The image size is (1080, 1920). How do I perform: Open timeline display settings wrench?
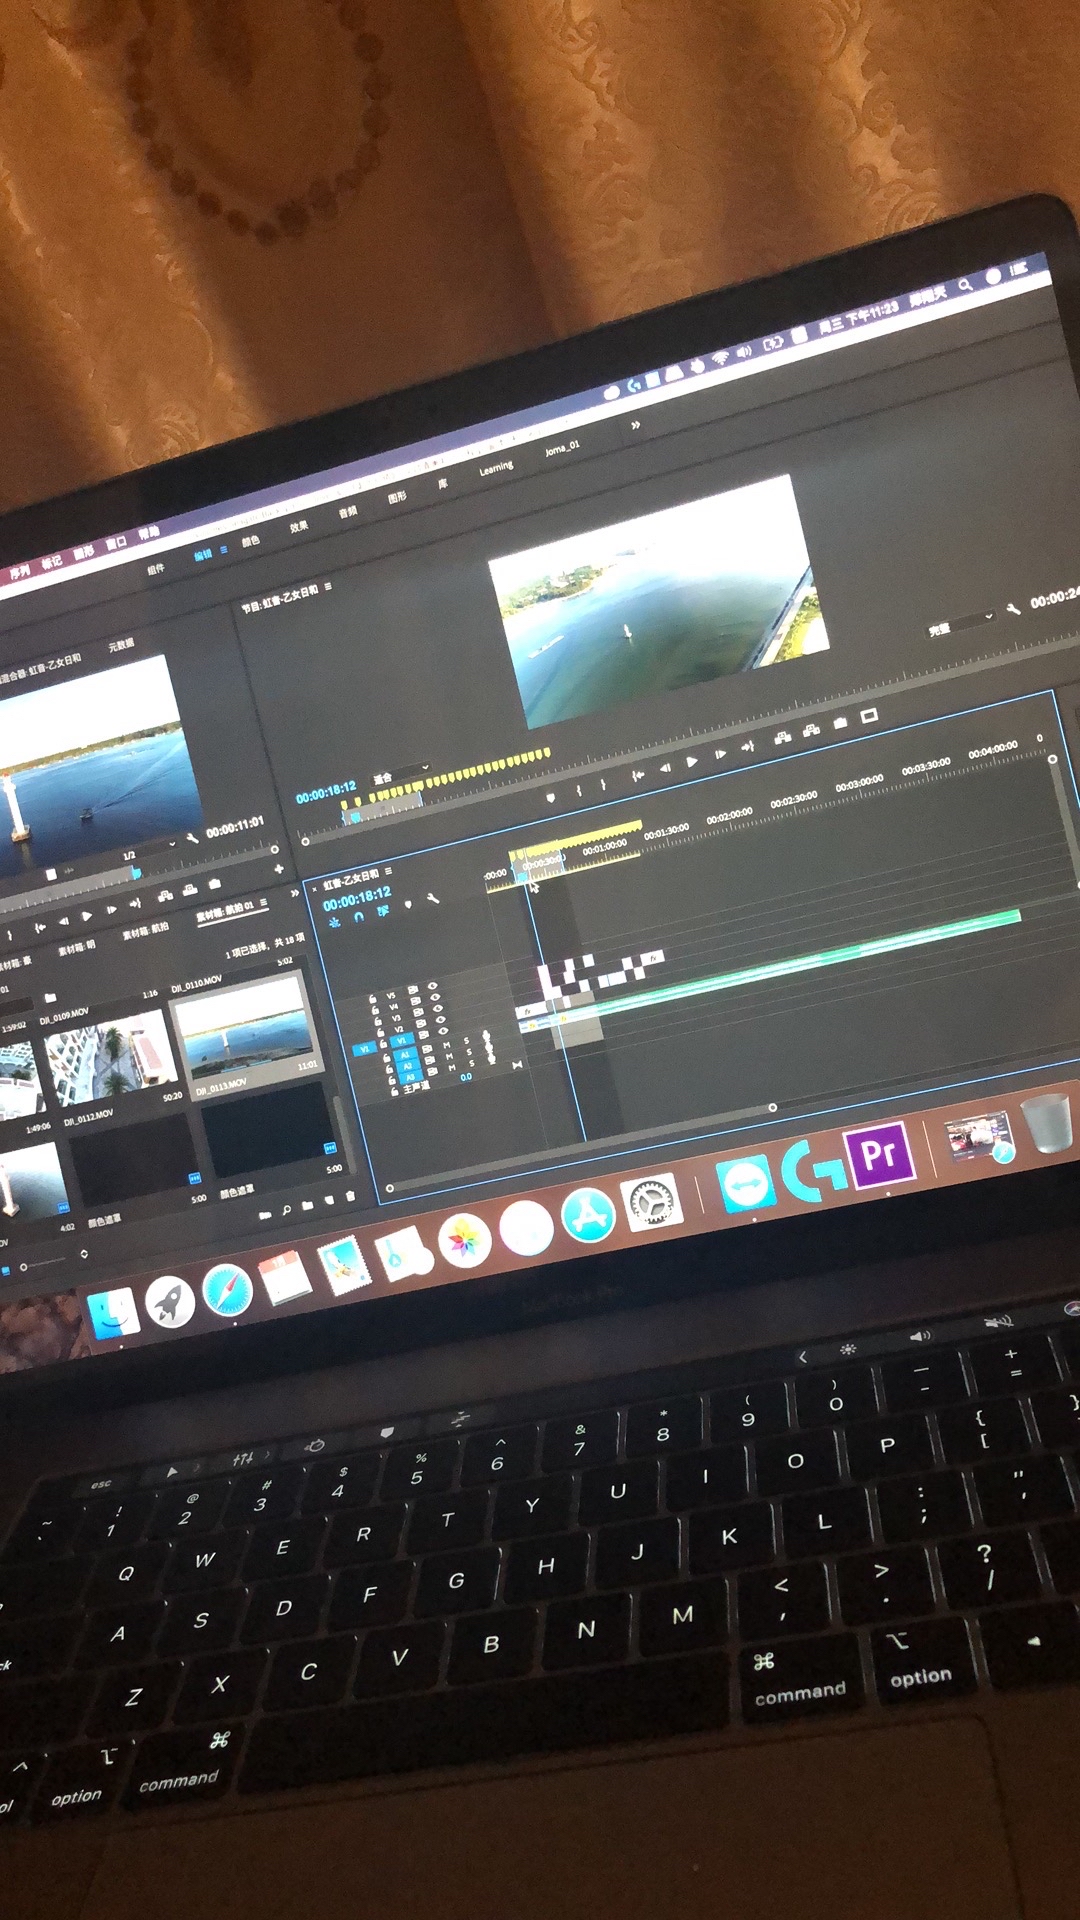click(x=433, y=899)
